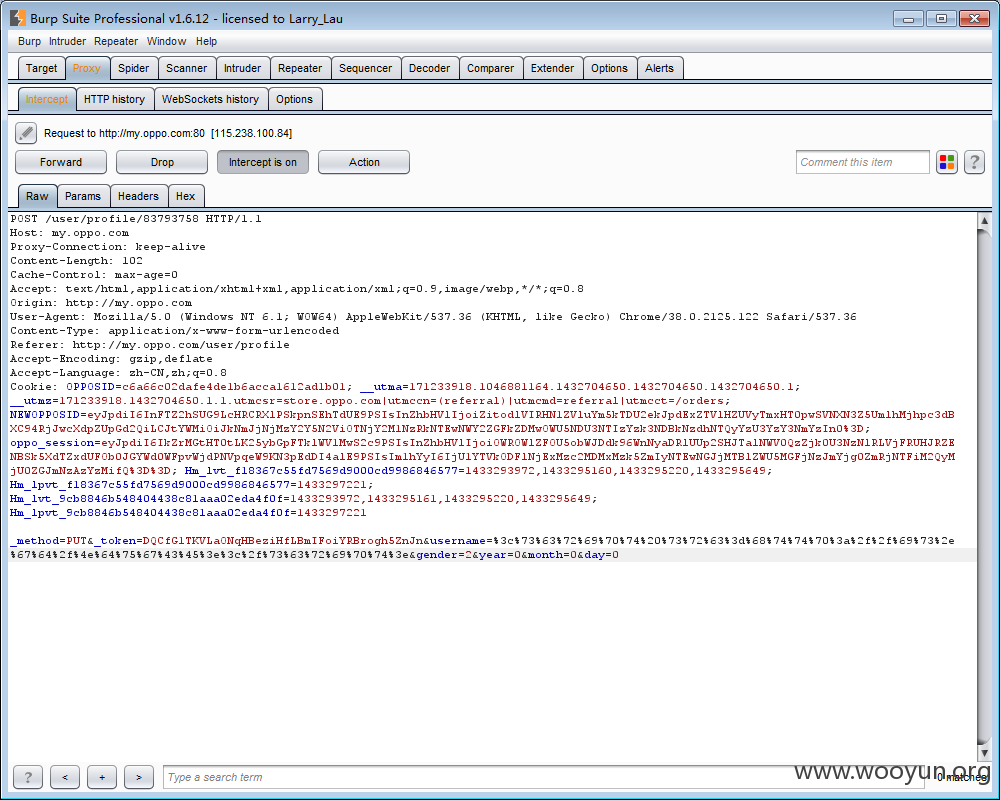Click the Content-Length: 102 header
Viewport: 1000px width, 800px height.
coord(77,261)
